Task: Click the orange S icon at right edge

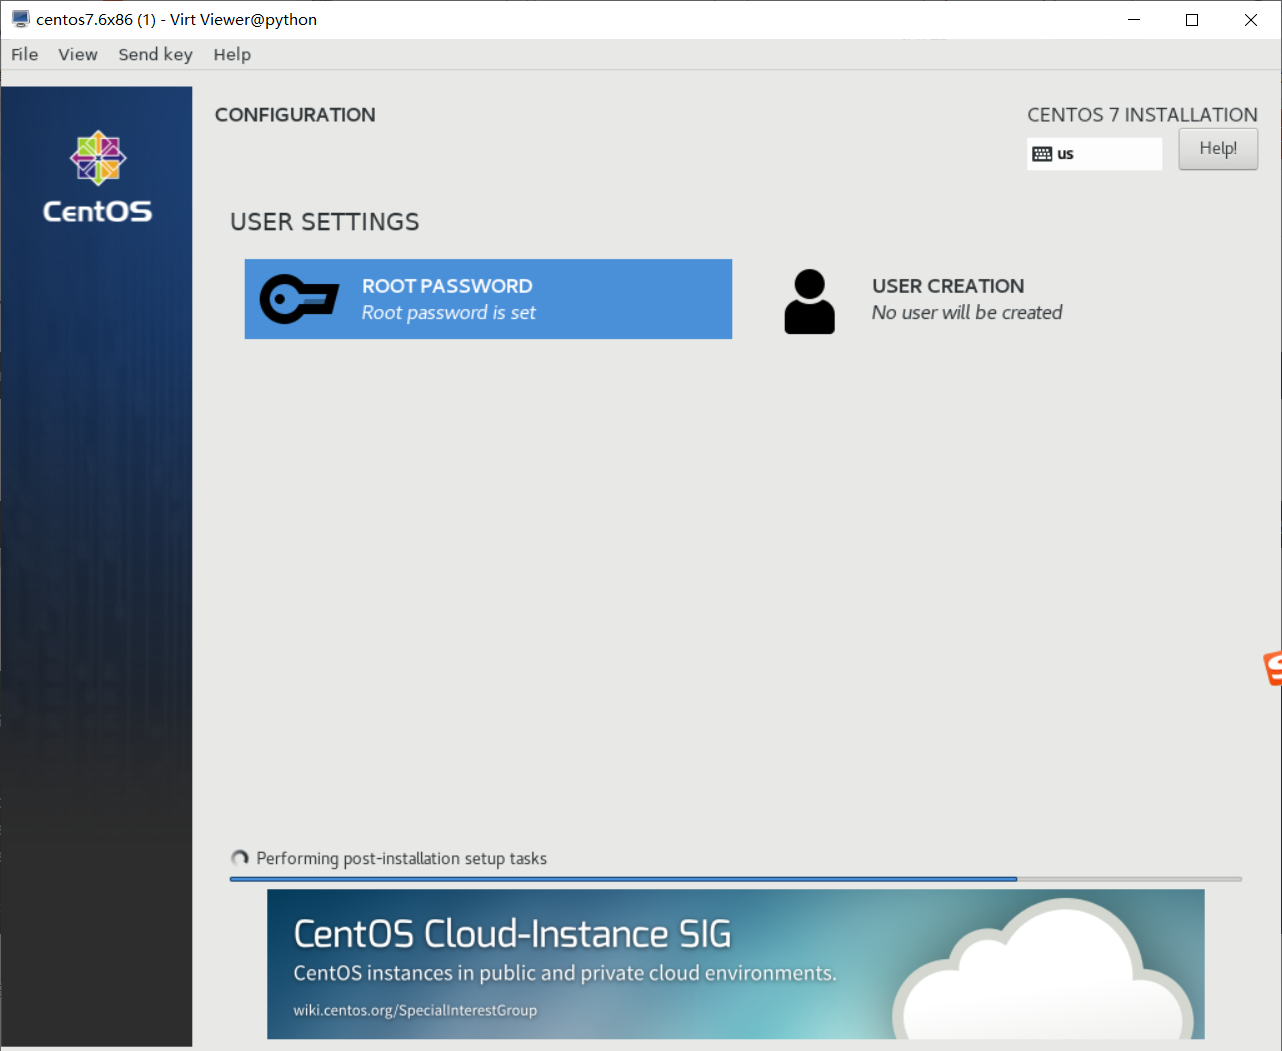Action: click(x=1273, y=668)
